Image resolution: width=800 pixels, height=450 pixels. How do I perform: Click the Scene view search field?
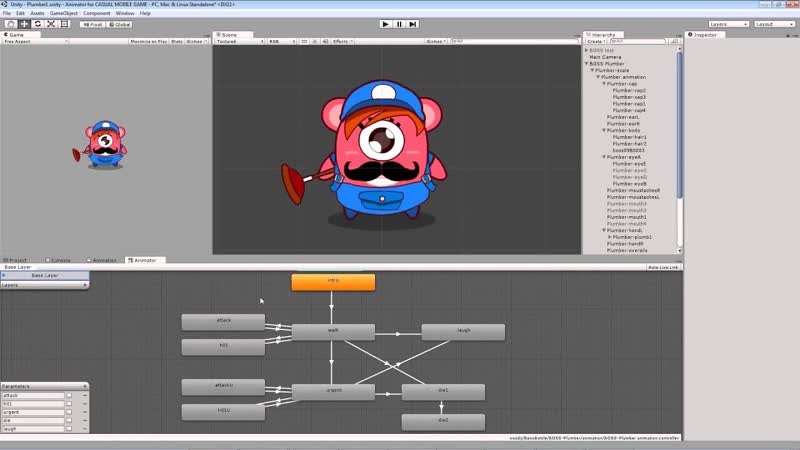click(514, 41)
